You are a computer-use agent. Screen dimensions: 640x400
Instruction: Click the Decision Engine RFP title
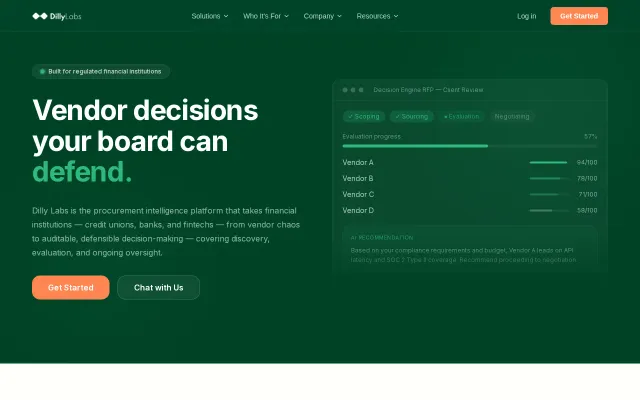(428, 90)
